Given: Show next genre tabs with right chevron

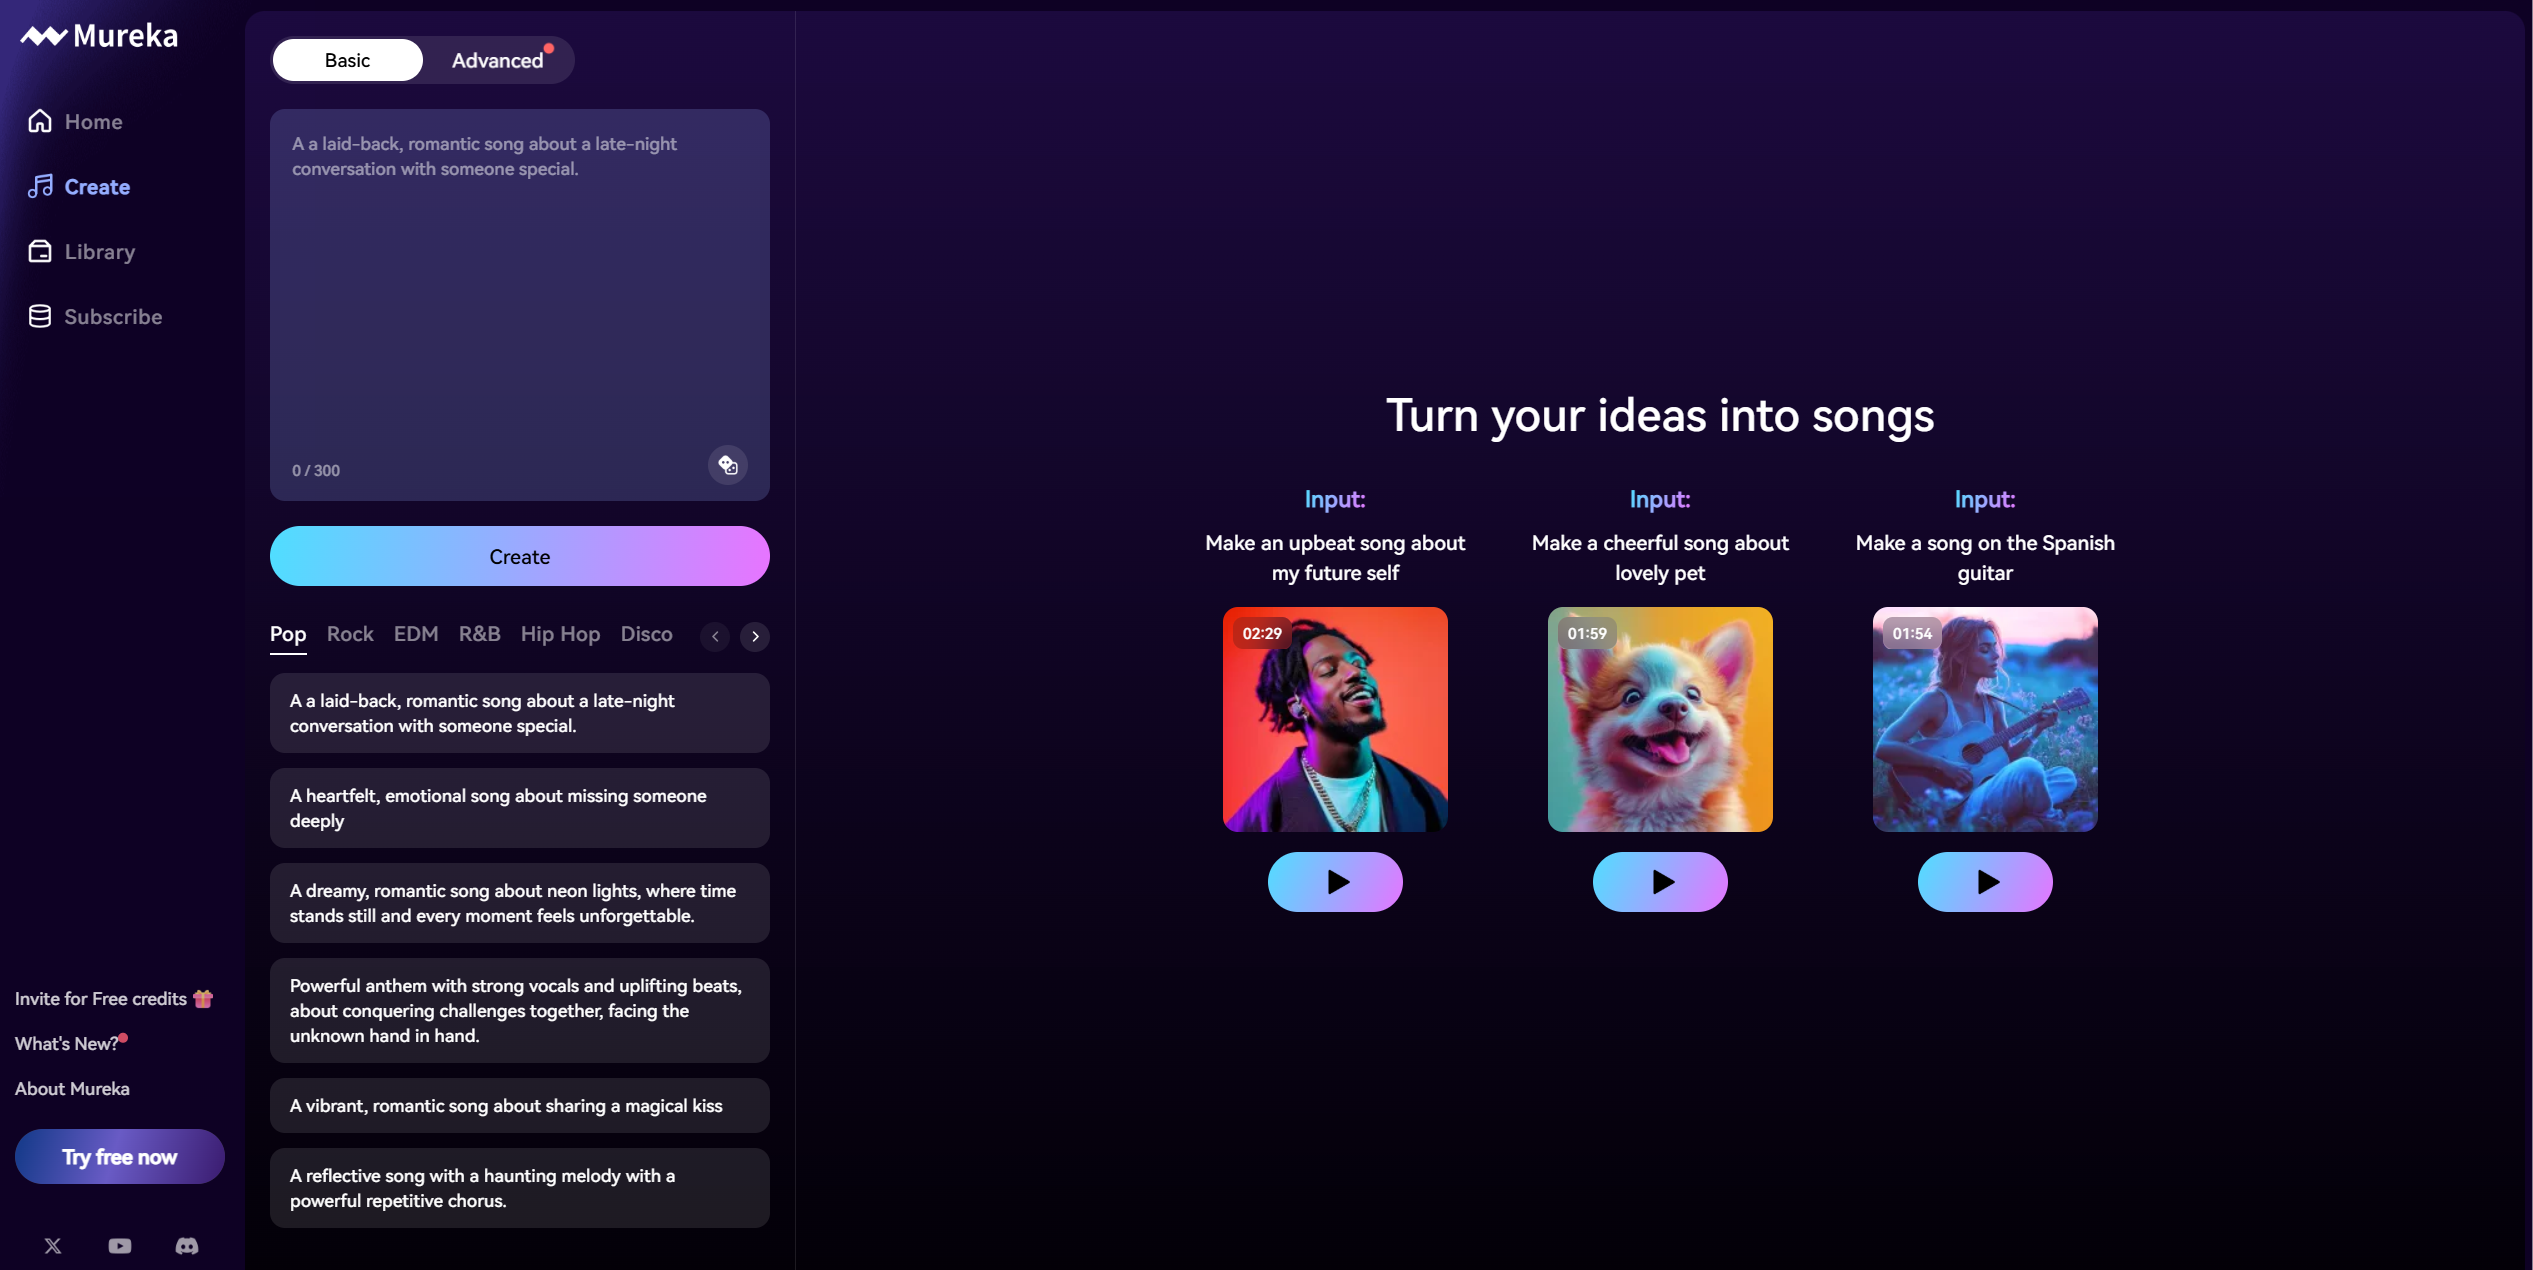Looking at the screenshot, I should [x=755, y=636].
